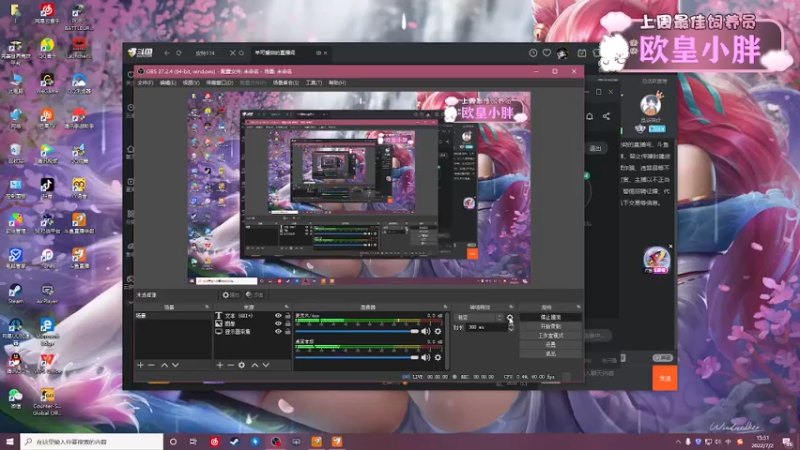Open scene transition type dropdown
The image size is (800, 450).
tap(479, 317)
